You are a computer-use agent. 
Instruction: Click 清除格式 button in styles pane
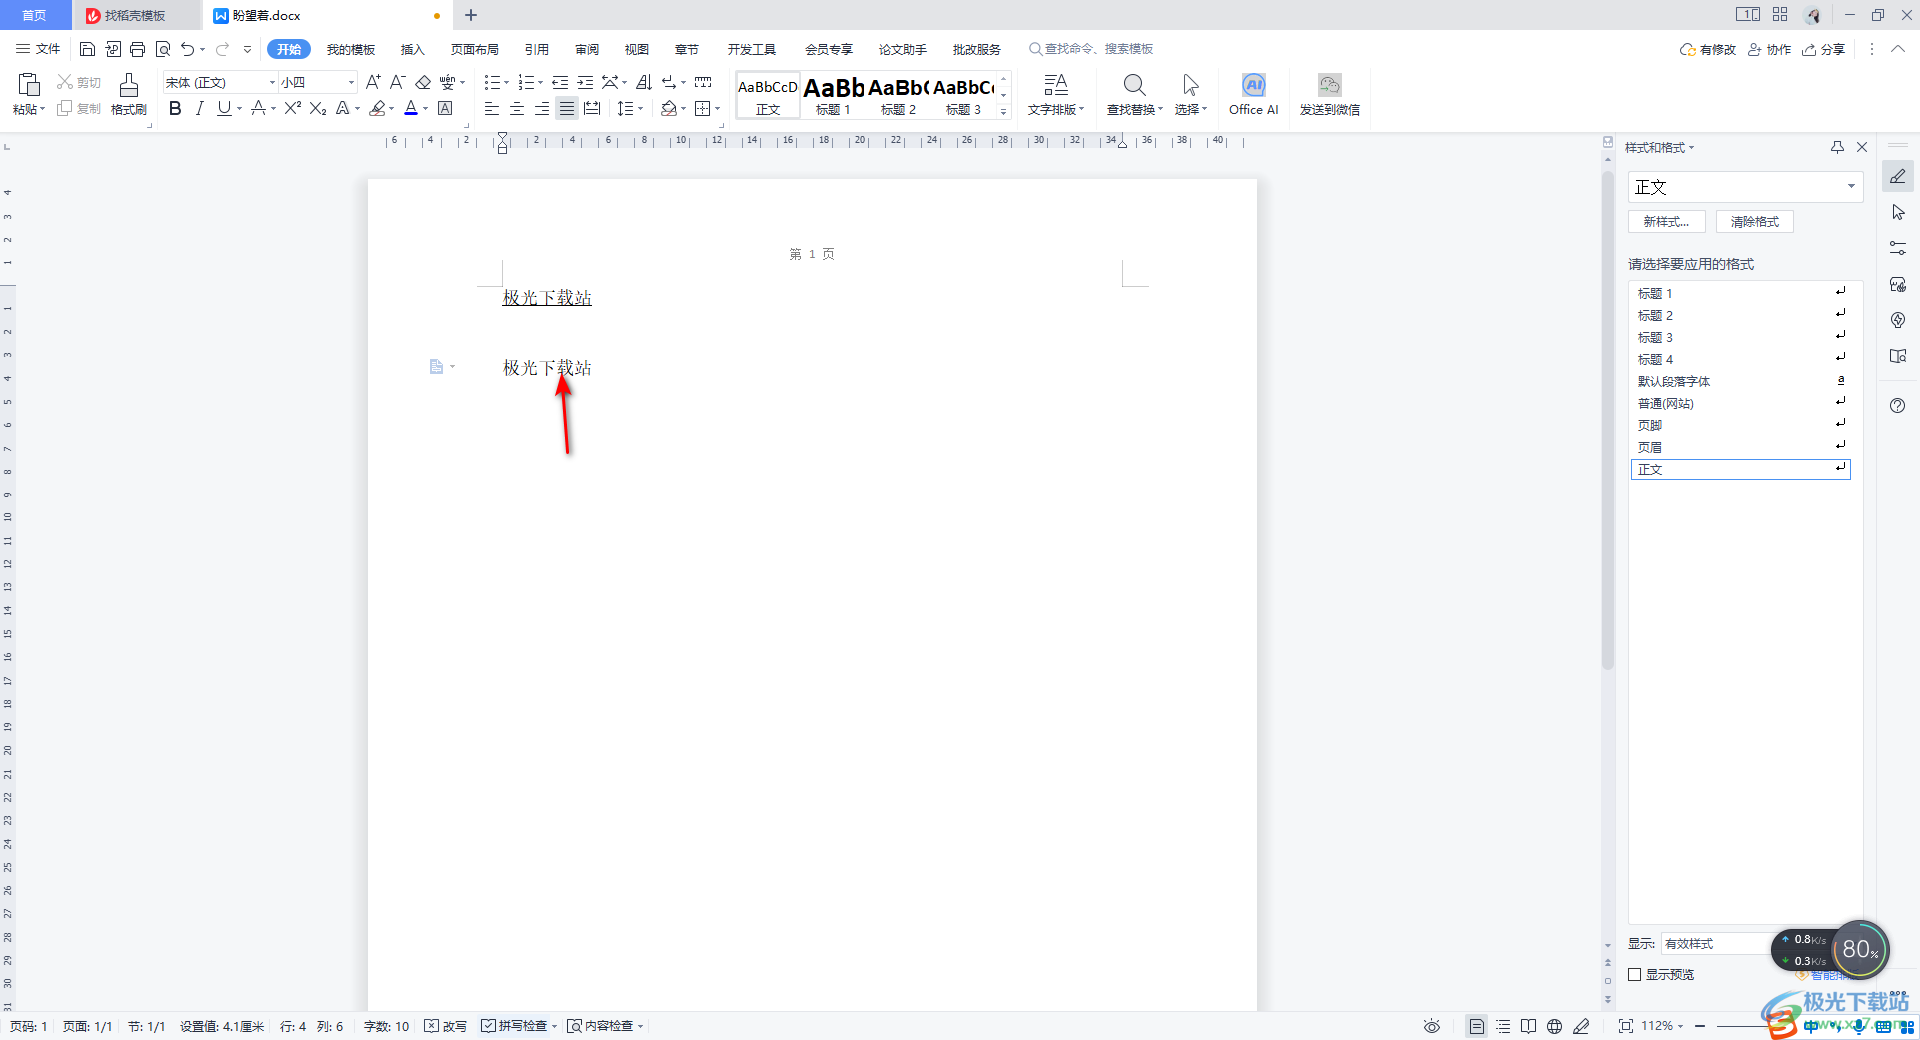tap(1755, 222)
